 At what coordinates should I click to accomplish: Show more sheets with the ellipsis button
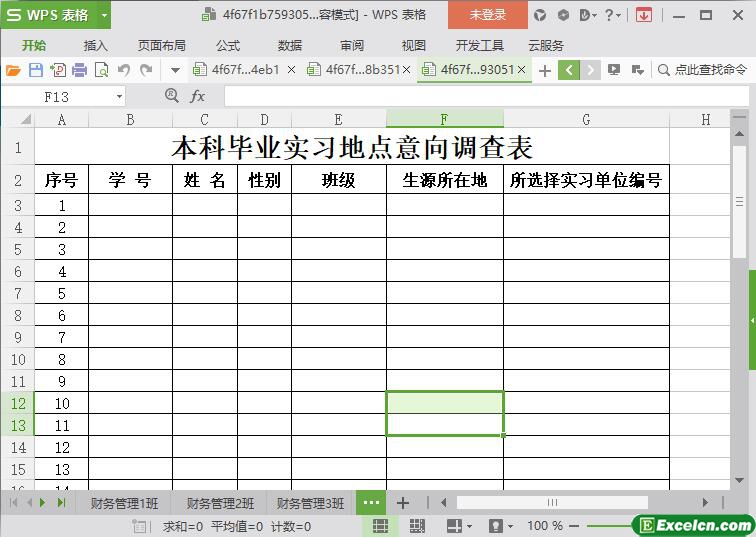click(x=371, y=503)
